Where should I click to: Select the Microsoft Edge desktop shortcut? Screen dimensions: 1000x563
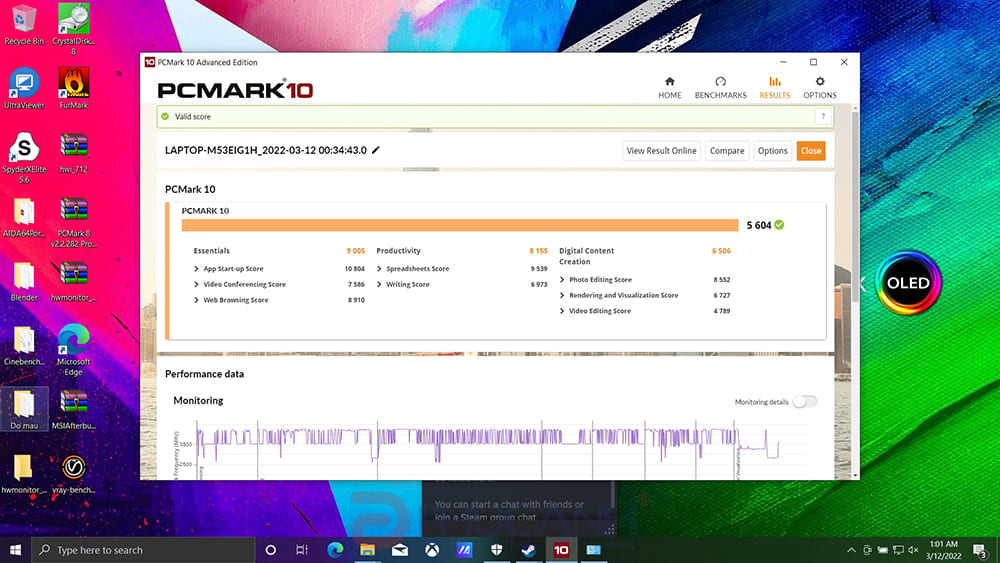tap(73, 349)
